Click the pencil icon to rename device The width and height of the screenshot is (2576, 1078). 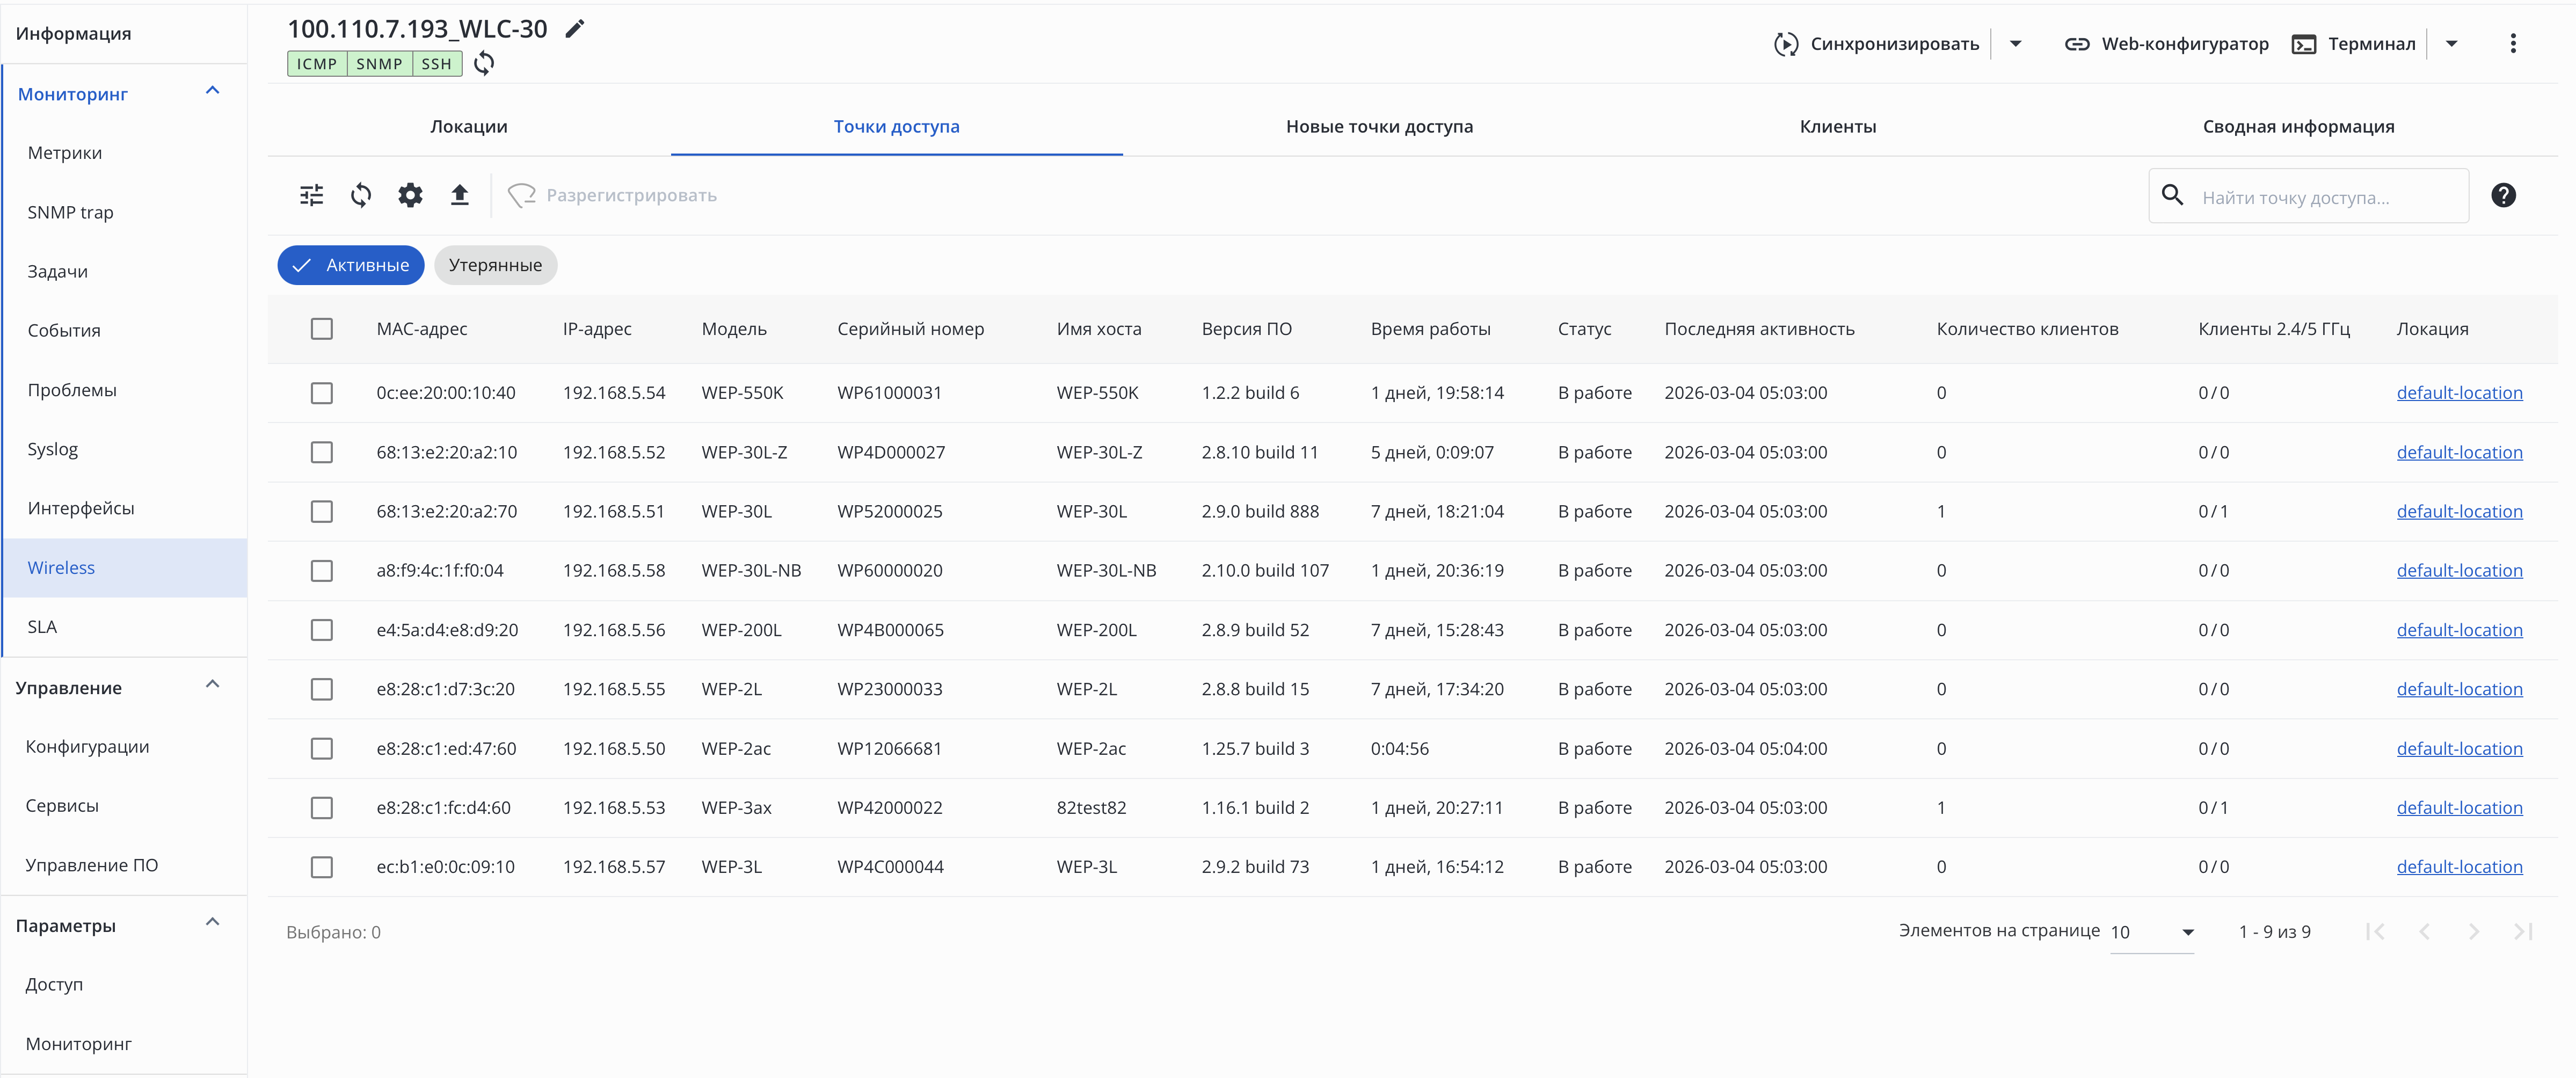pos(574,29)
